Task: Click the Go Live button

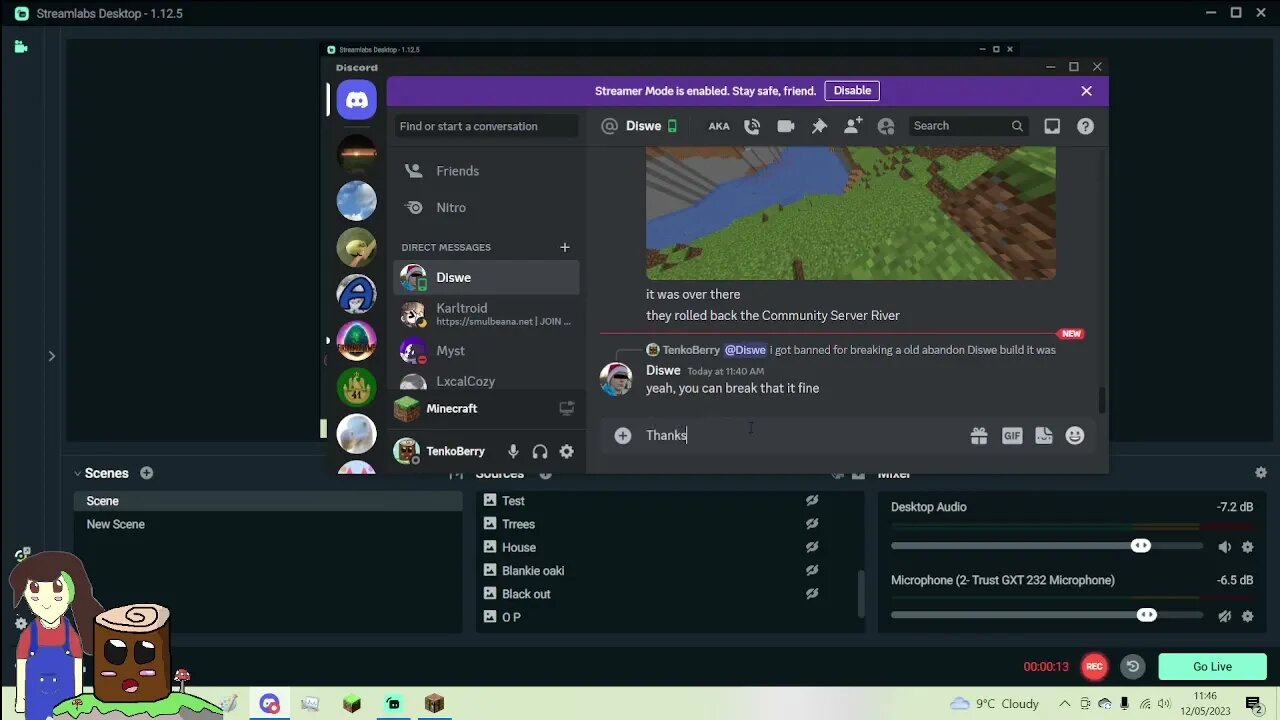Action: pos(1212,666)
